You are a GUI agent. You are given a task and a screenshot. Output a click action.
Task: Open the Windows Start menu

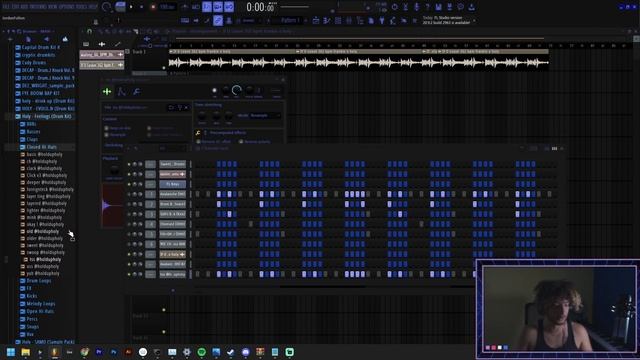[x=11, y=352]
